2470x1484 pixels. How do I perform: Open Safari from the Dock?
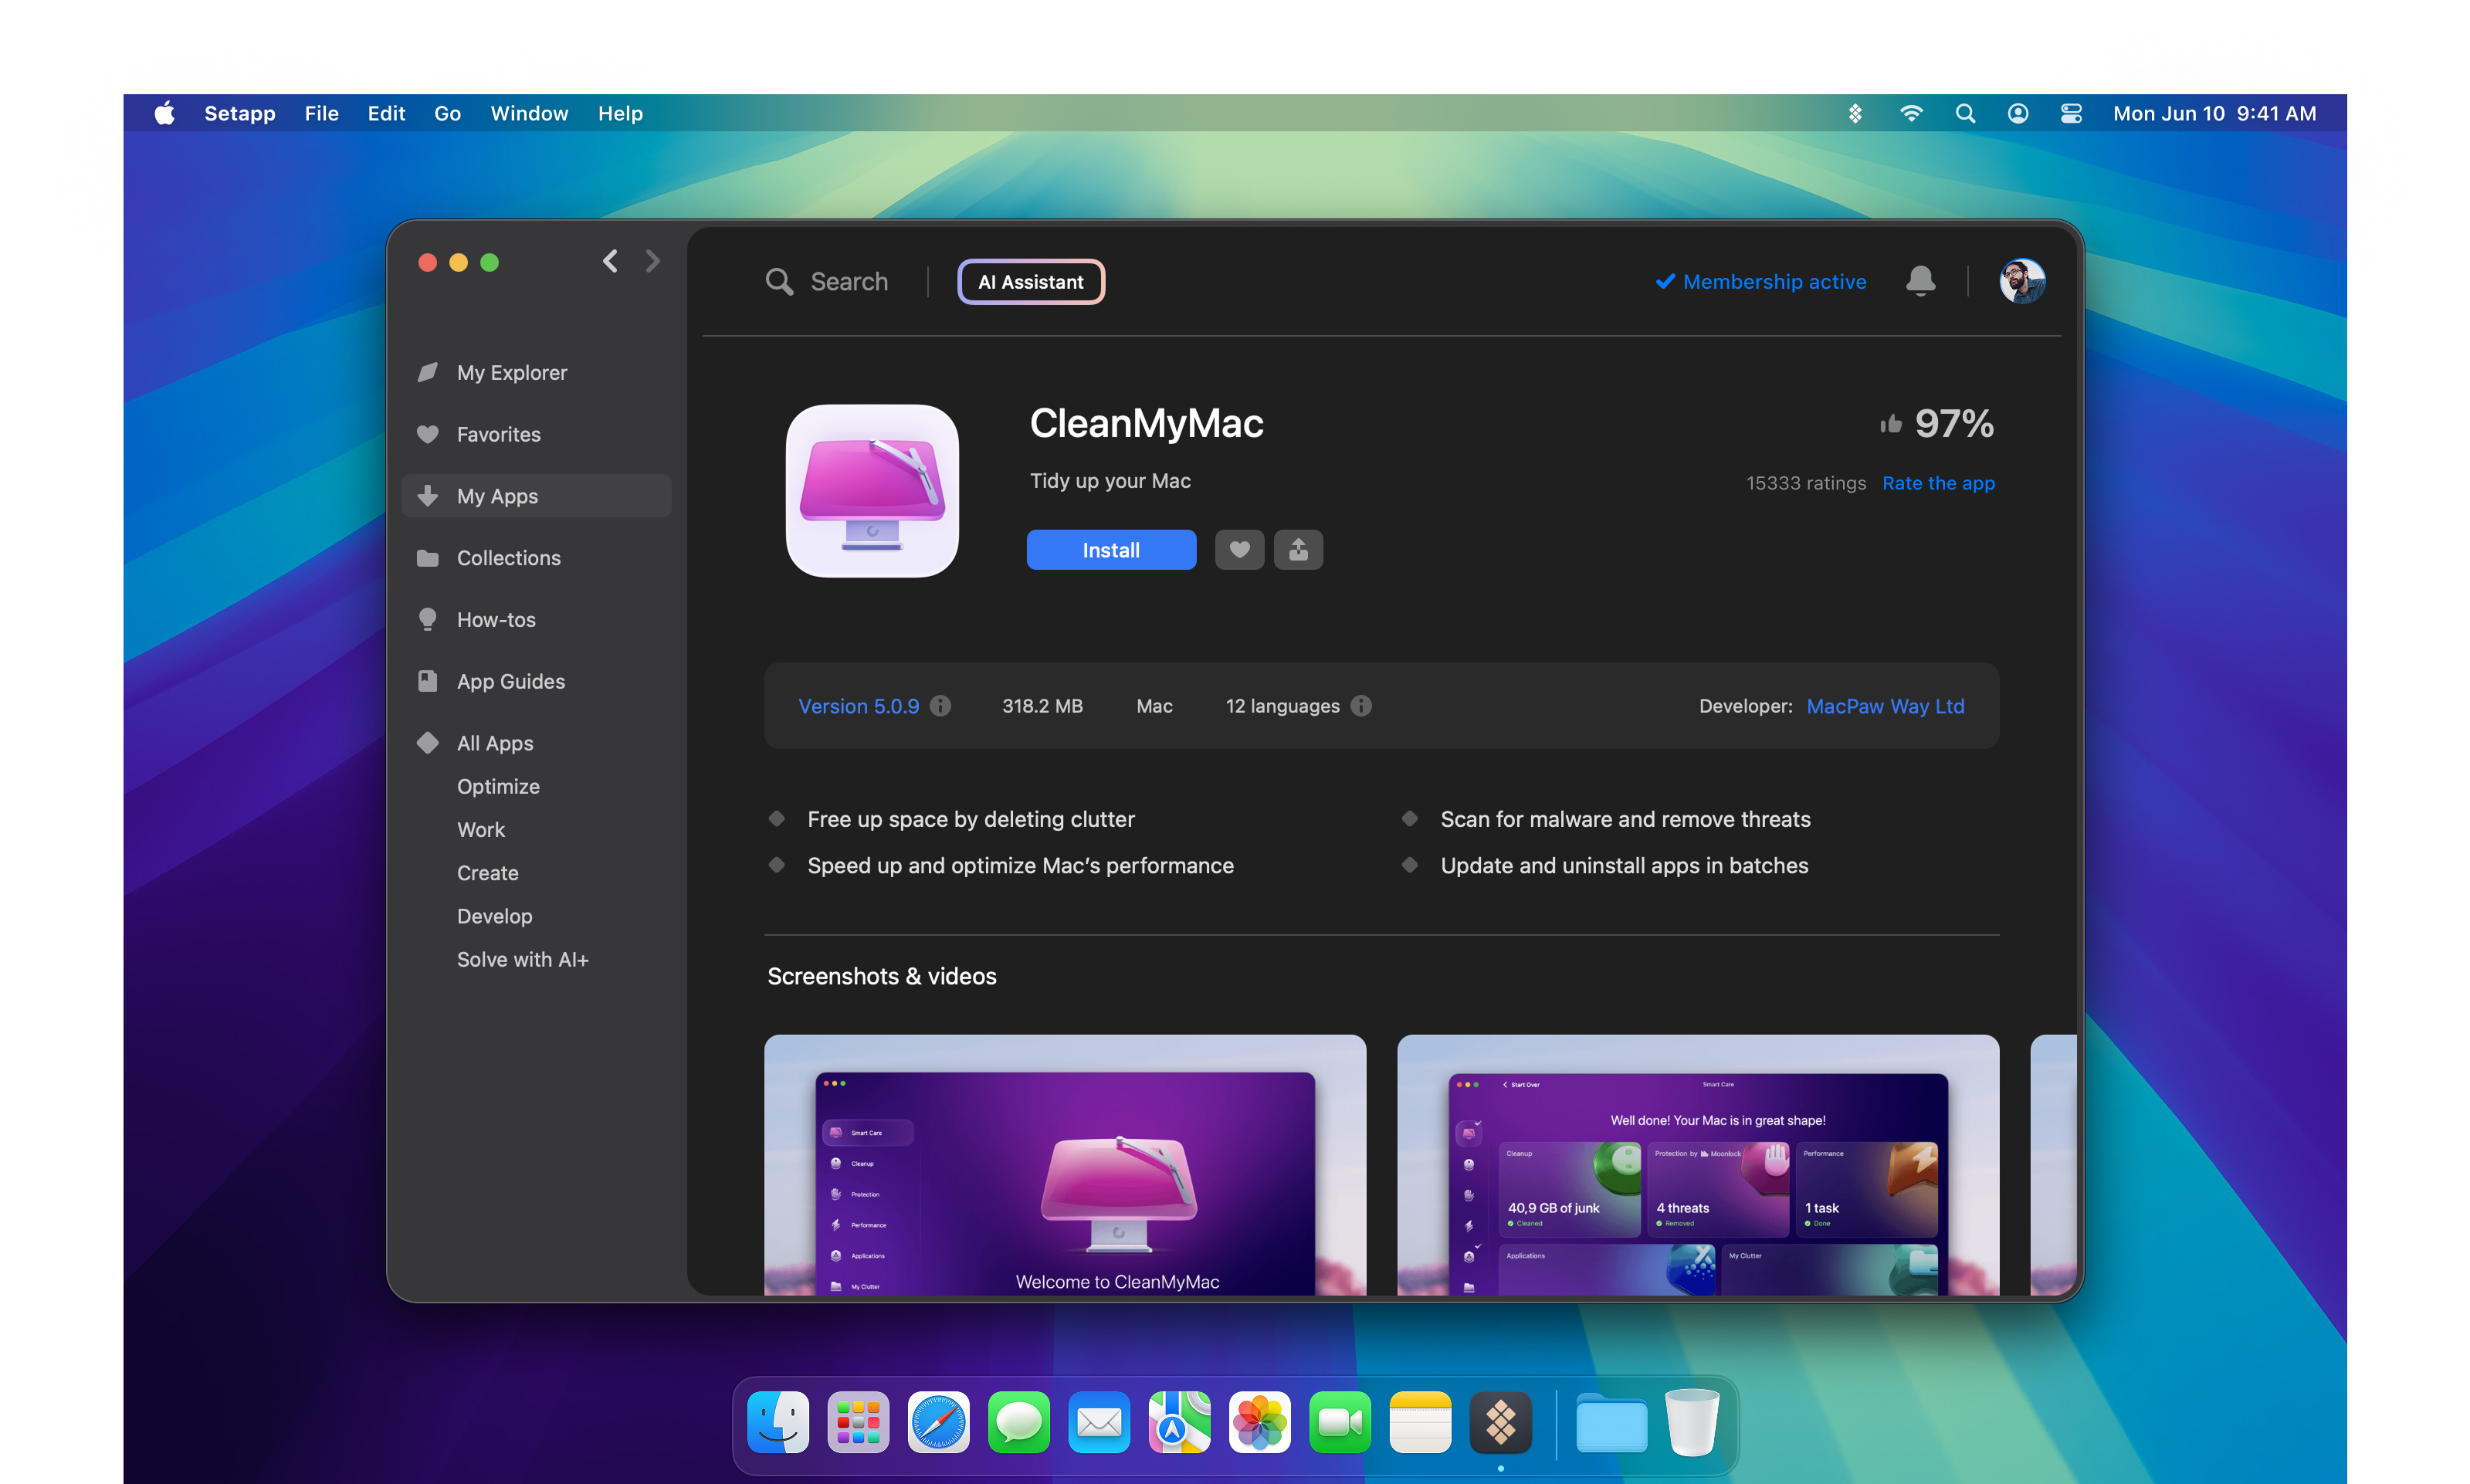coord(938,1422)
